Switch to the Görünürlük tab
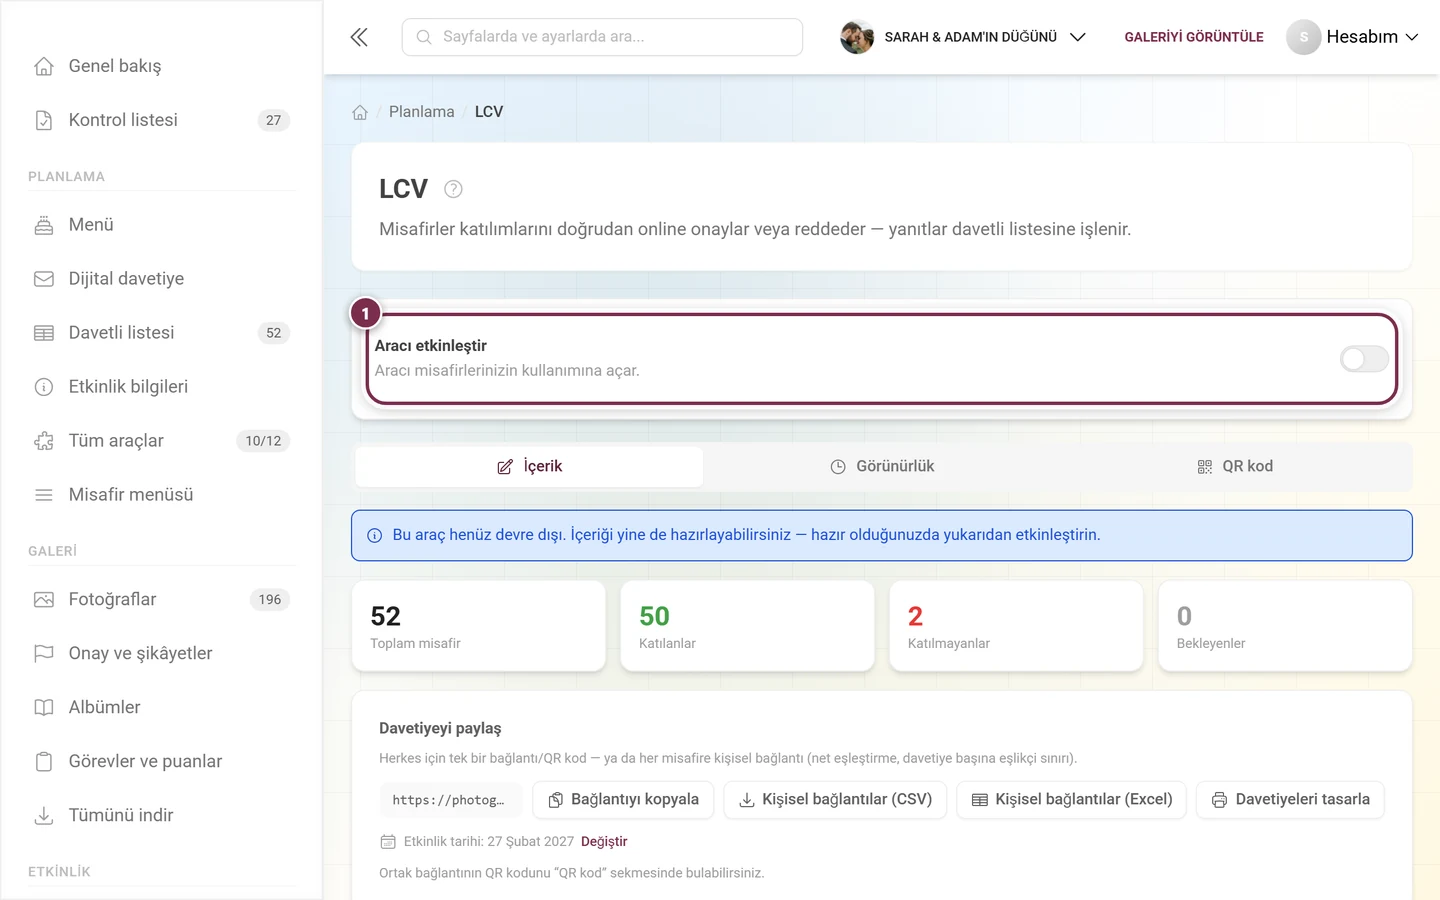 (x=882, y=467)
